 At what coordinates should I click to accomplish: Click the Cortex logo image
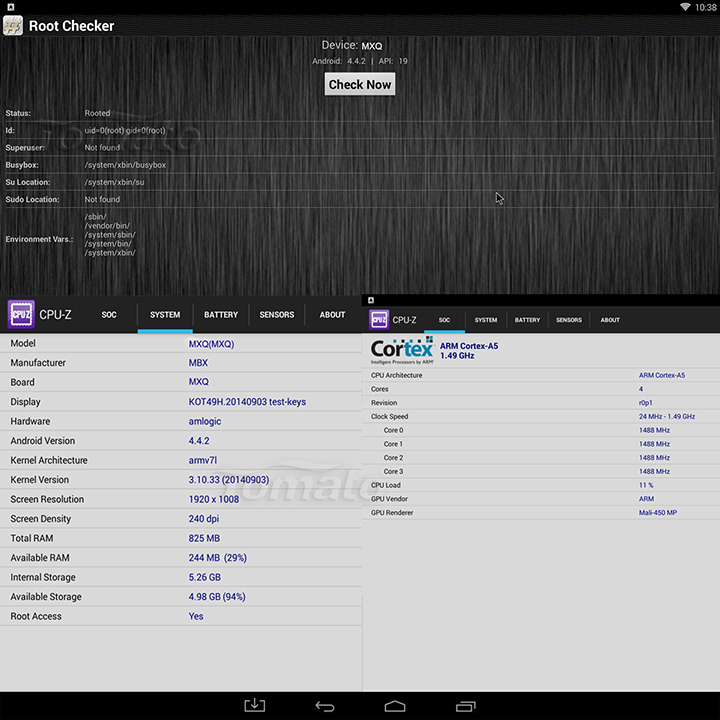402,350
